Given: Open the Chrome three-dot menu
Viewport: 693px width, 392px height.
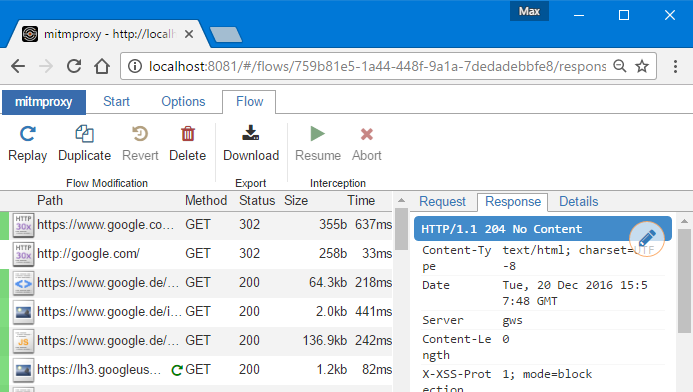Looking at the screenshot, I should (x=675, y=66).
